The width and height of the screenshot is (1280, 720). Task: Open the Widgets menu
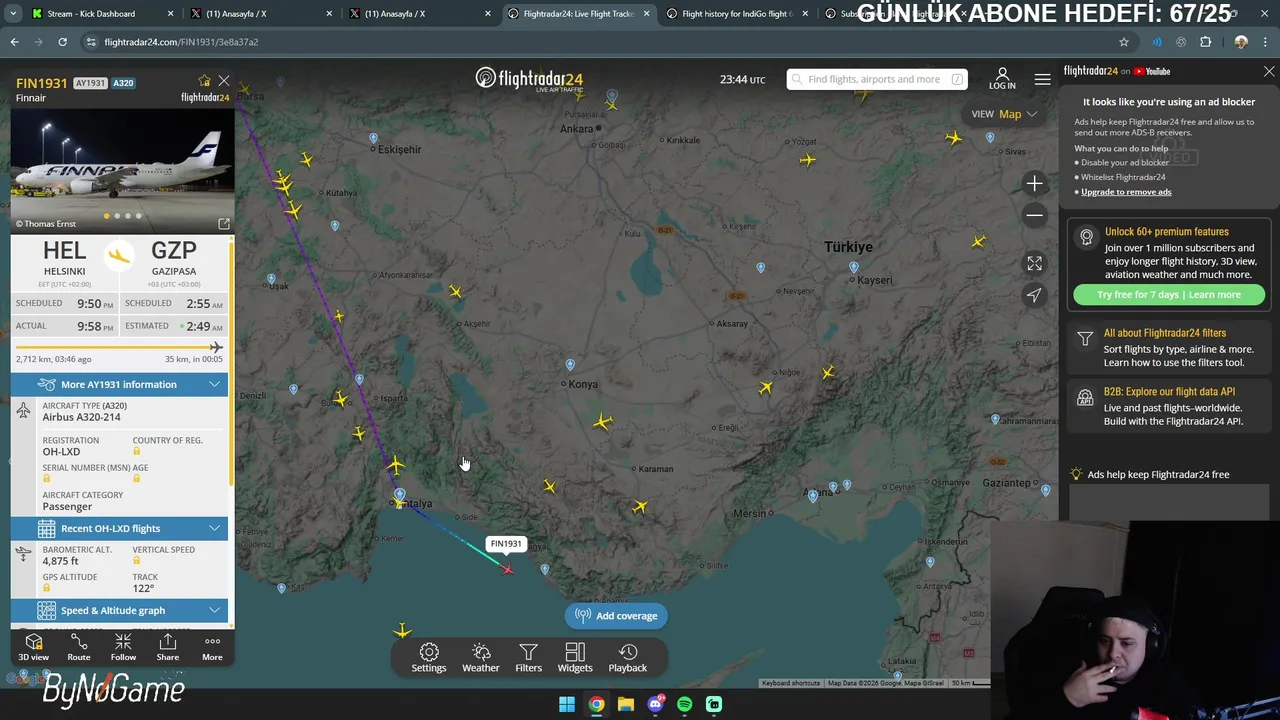575,658
